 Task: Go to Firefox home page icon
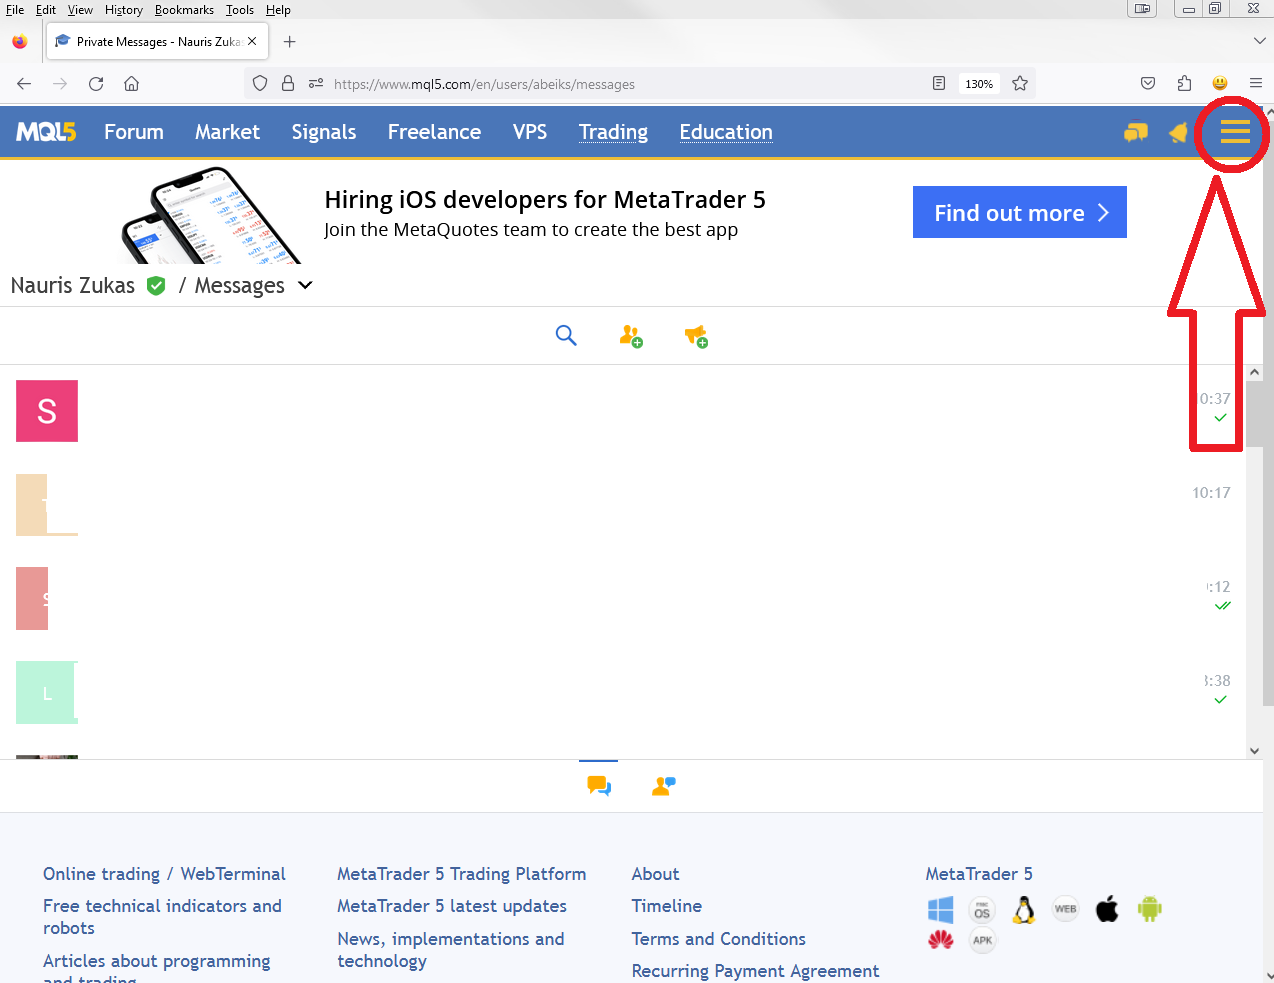(x=131, y=84)
